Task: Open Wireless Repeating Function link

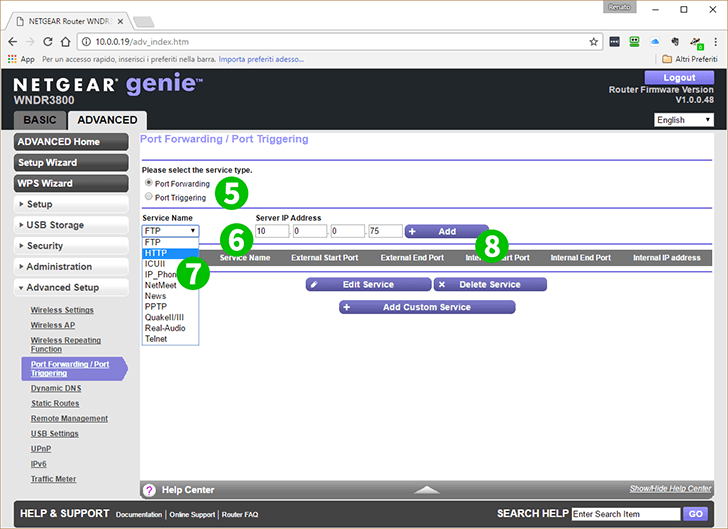Action: [65, 345]
